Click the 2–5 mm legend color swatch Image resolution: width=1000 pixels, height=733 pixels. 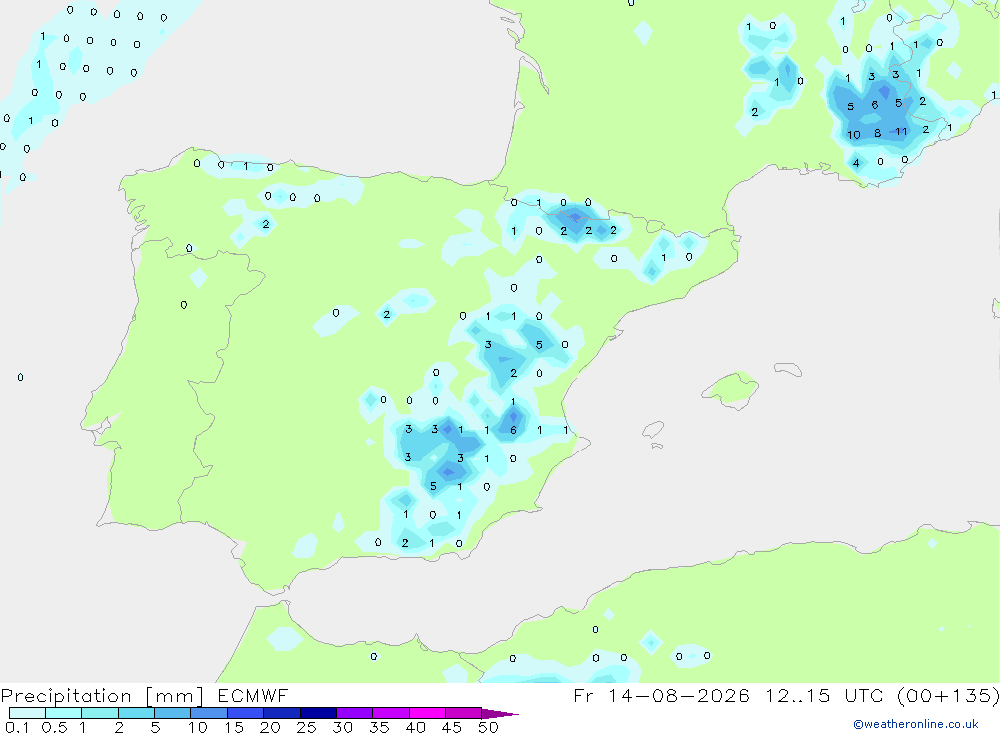(x=136, y=713)
